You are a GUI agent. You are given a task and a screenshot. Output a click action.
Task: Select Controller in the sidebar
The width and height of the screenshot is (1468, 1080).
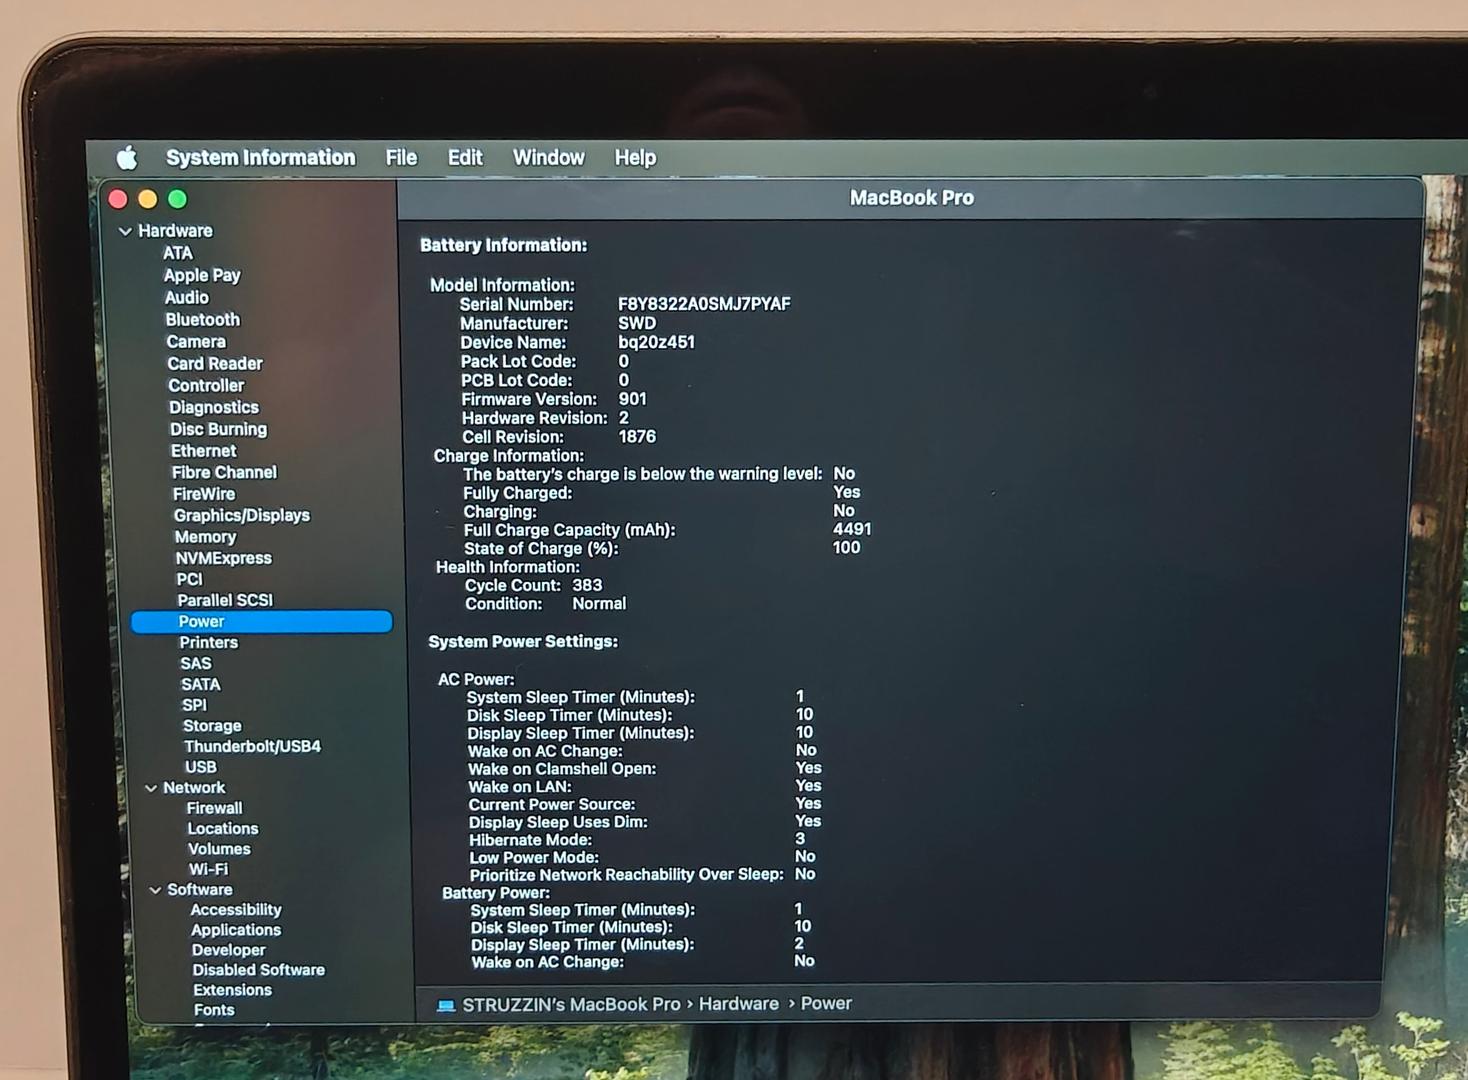[x=206, y=385]
